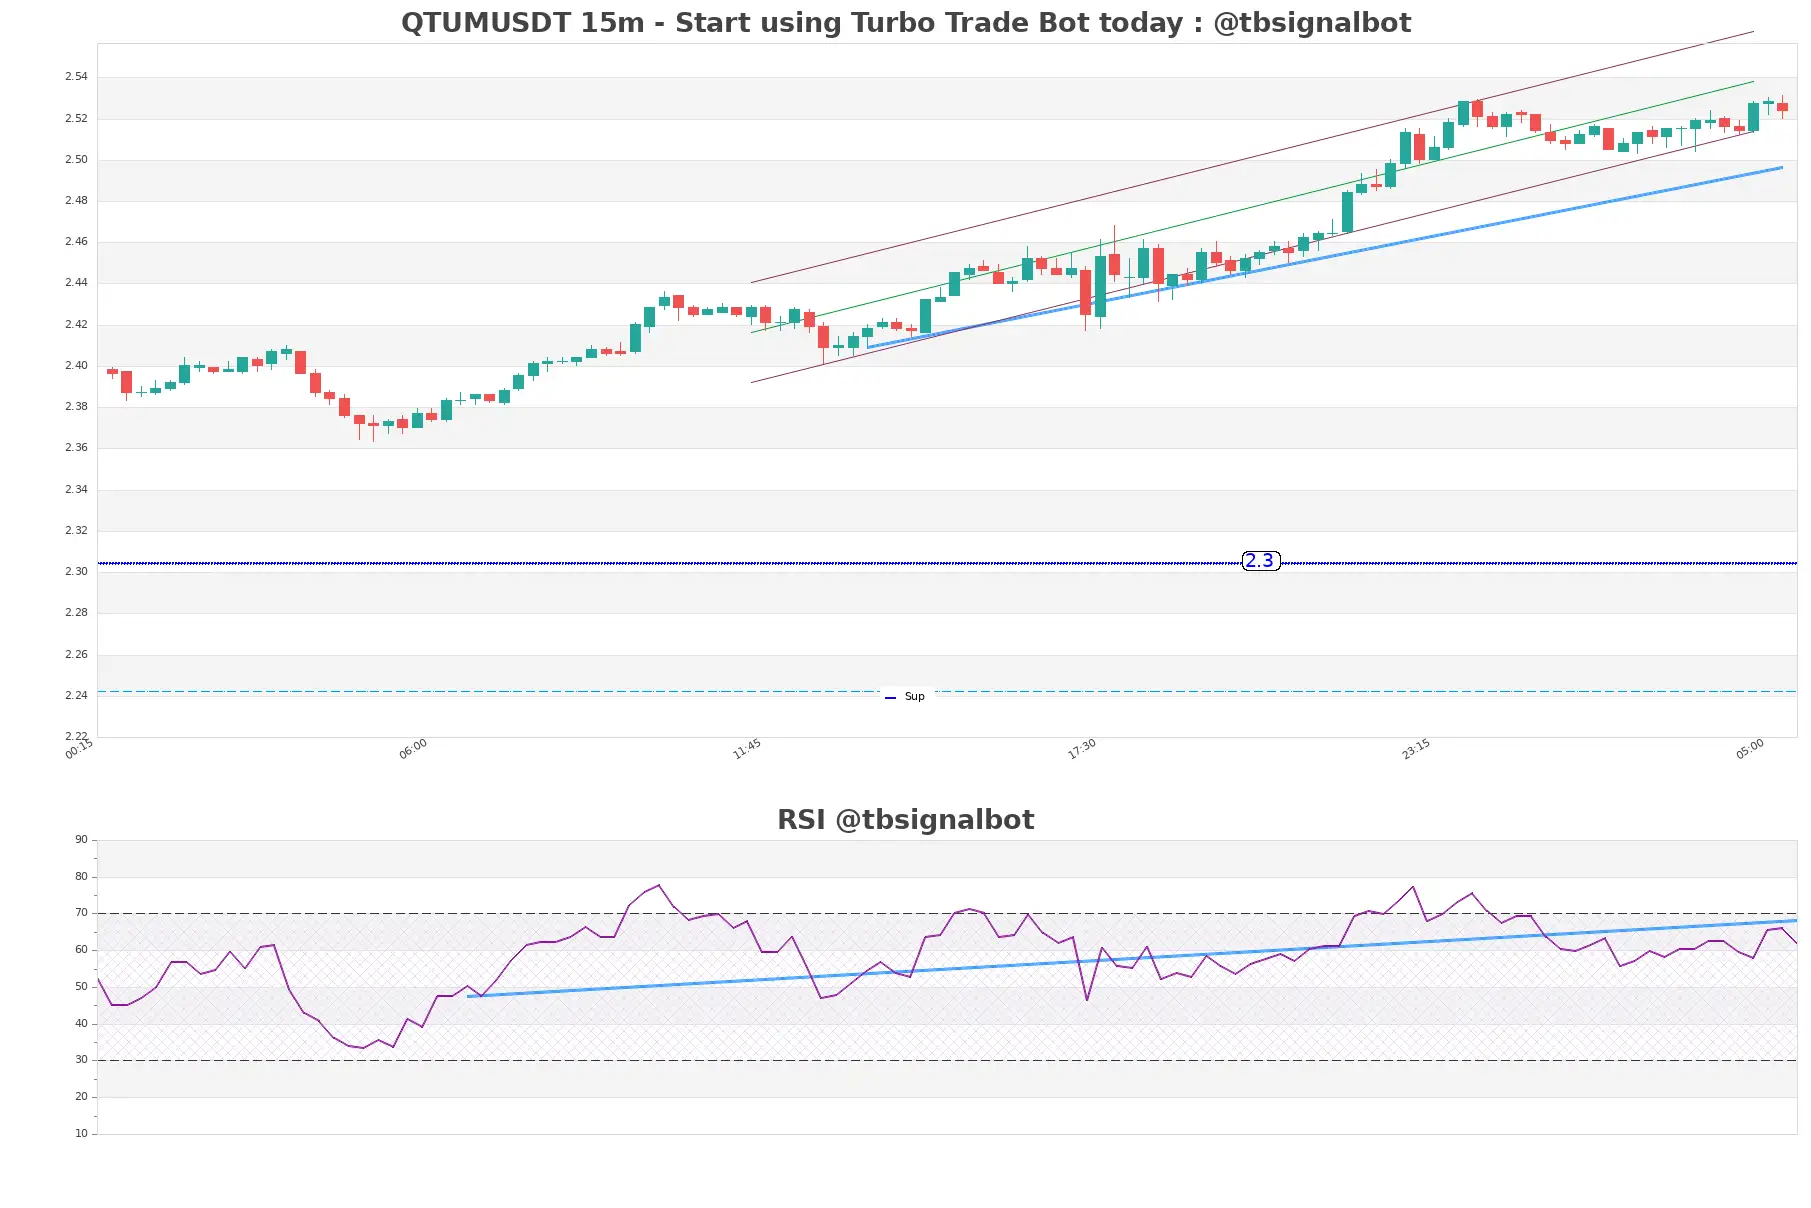Click the RSI 50 axis label

(81, 986)
